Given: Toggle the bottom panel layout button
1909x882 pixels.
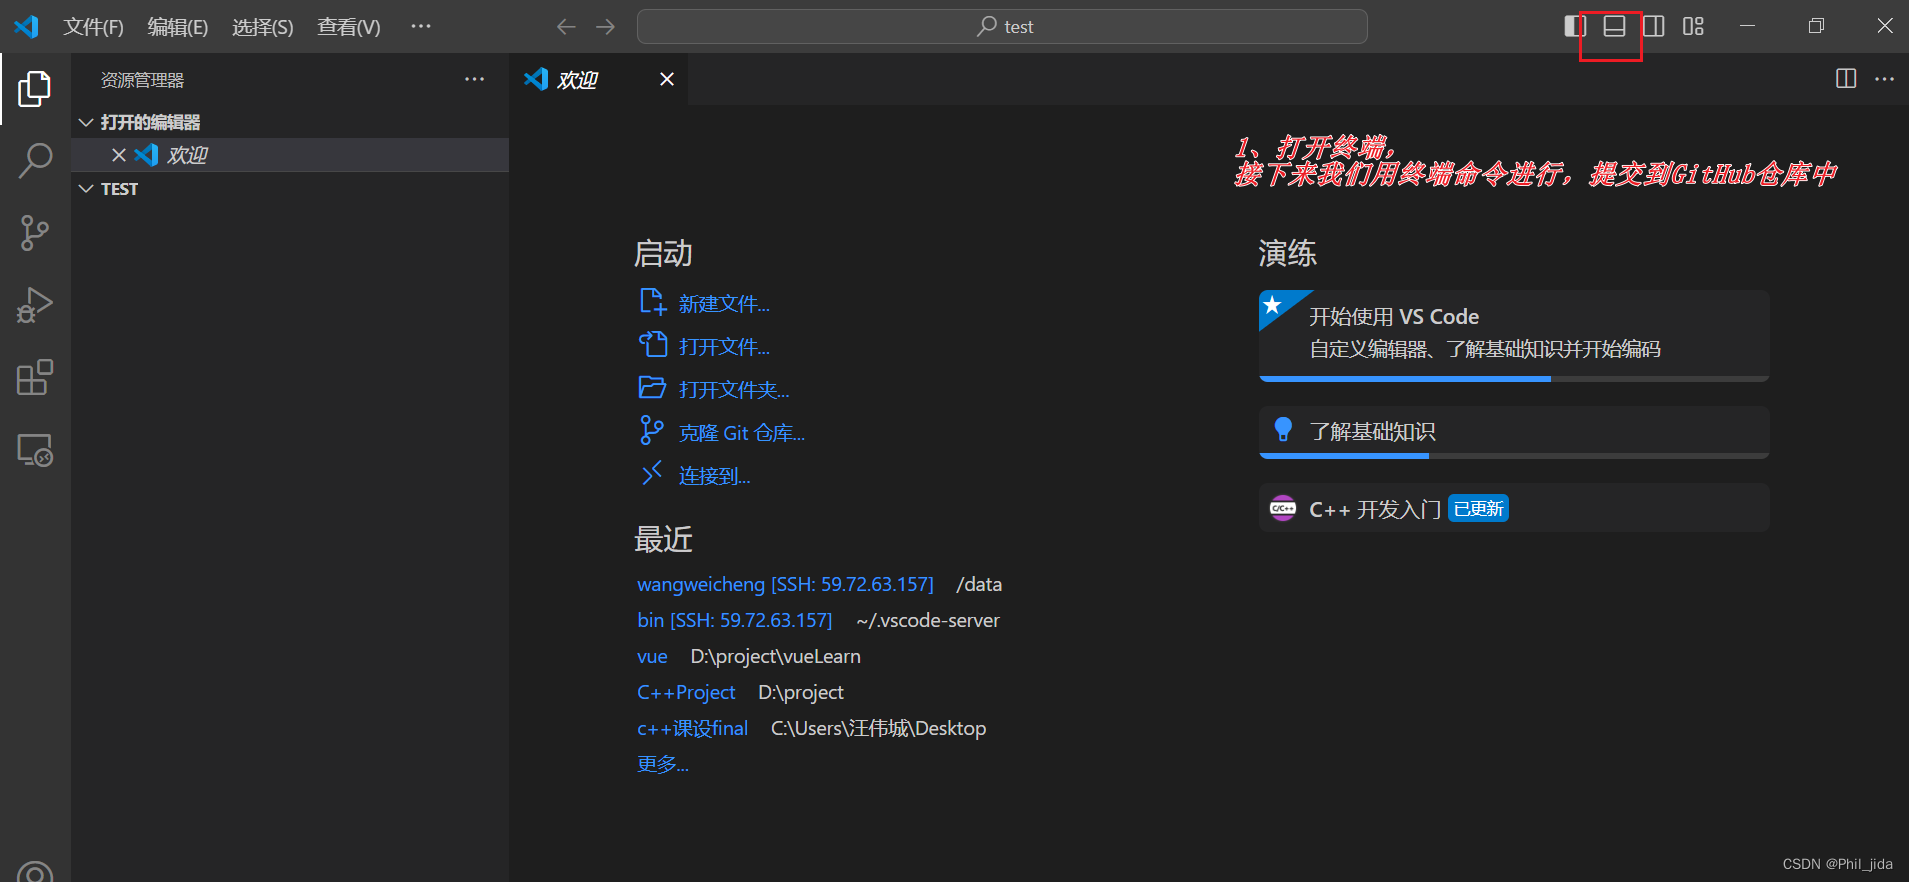Looking at the screenshot, I should [x=1614, y=26].
